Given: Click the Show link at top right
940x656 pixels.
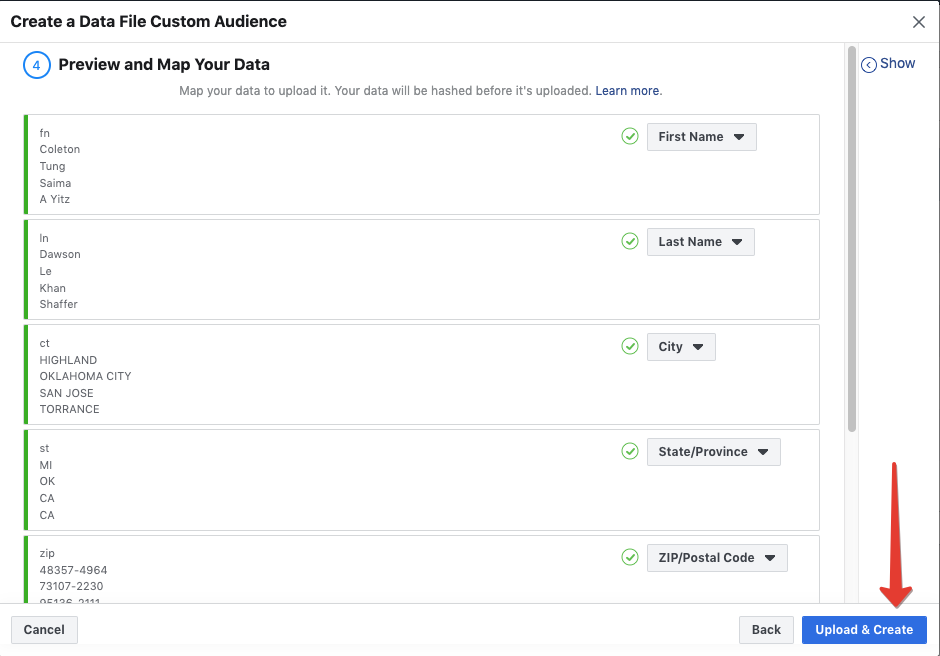Looking at the screenshot, I should (897, 64).
